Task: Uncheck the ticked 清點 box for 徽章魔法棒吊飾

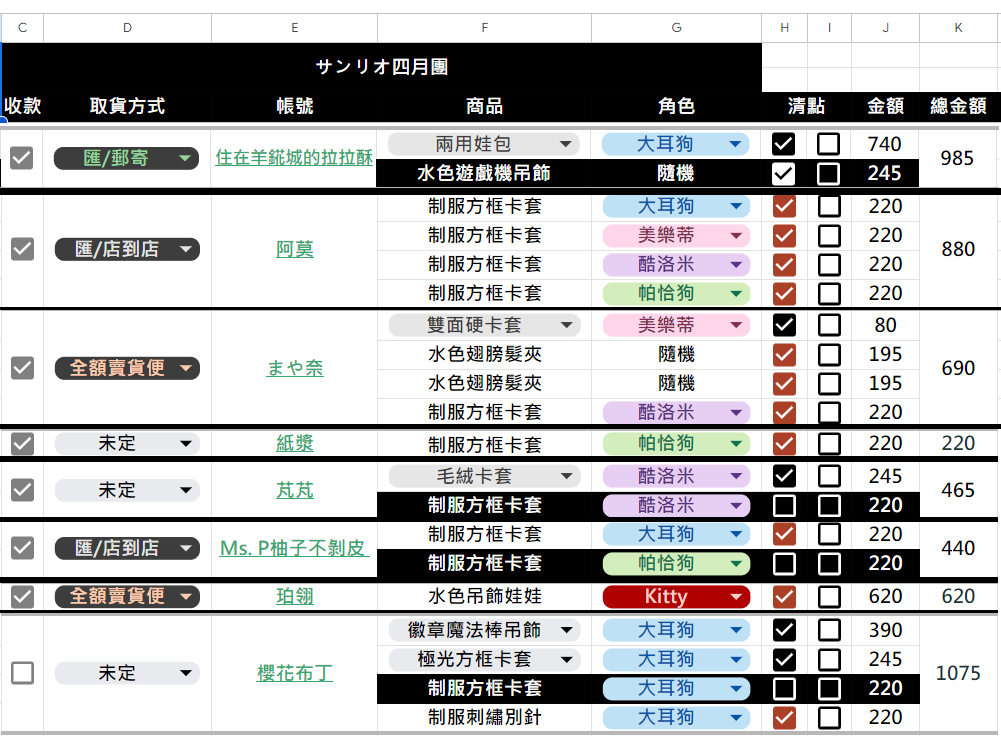Action: [x=784, y=630]
